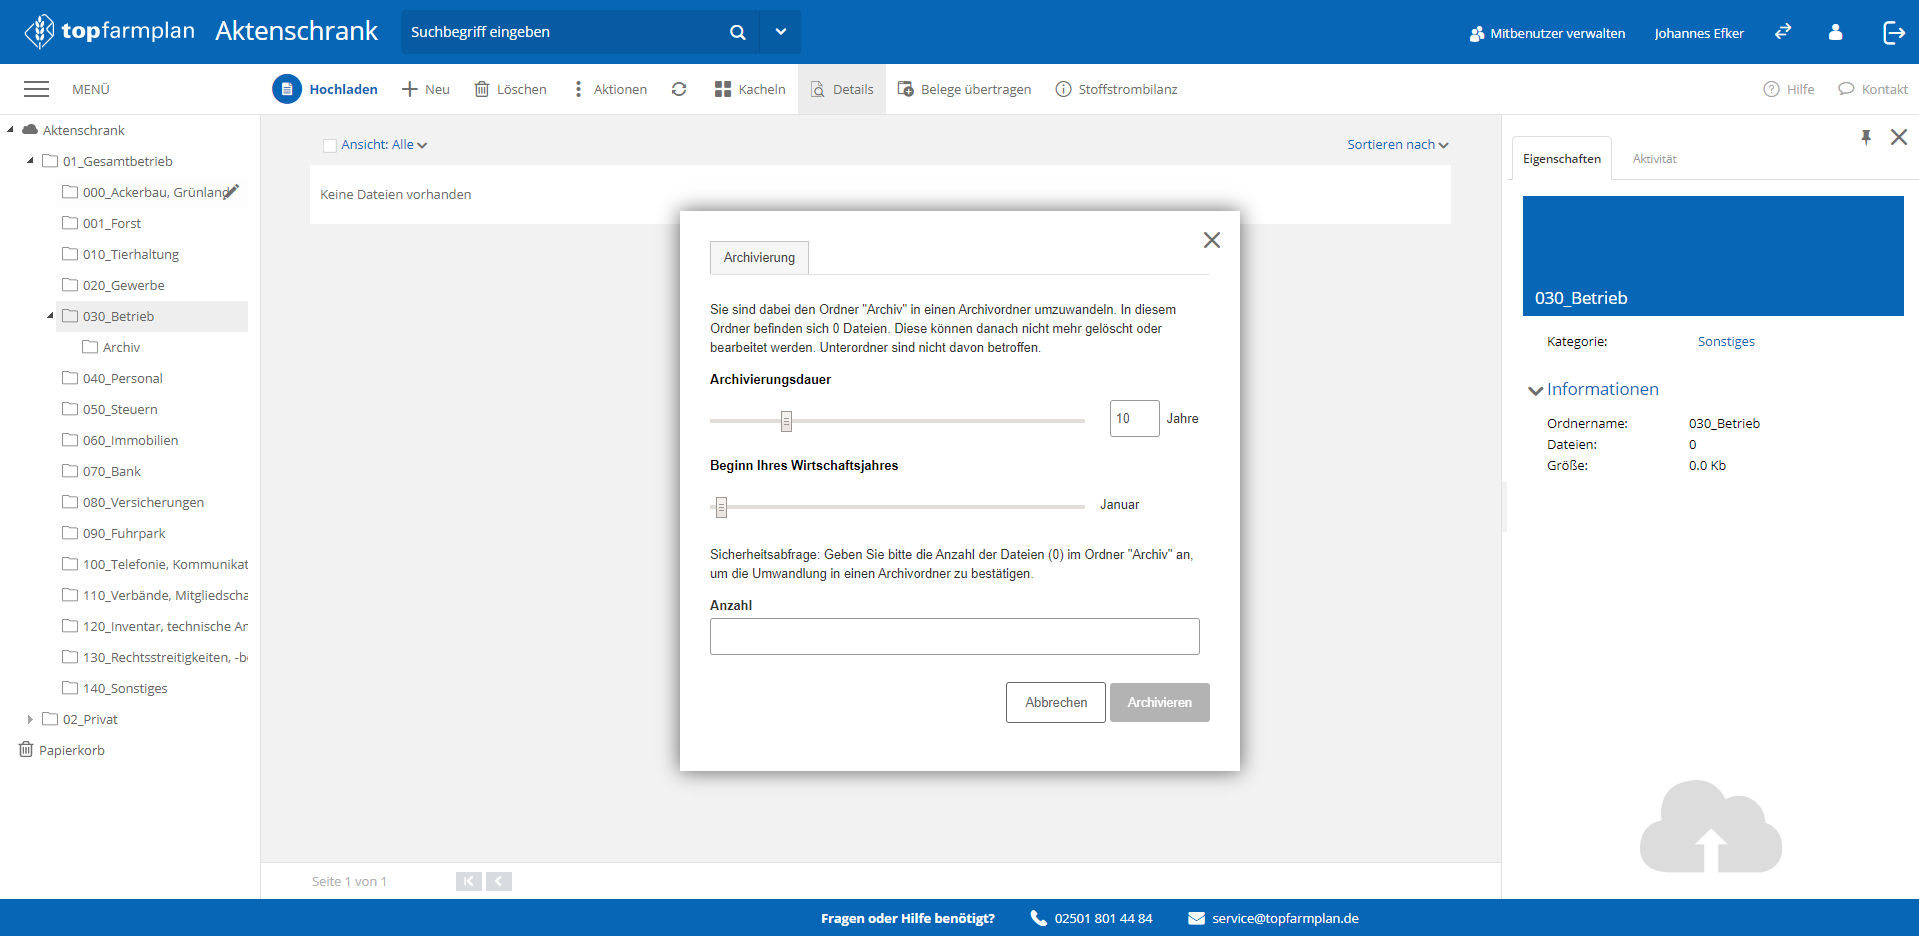1919x936 pixels.
Task: Open Stoffstrombilanz
Action: click(1116, 89)
